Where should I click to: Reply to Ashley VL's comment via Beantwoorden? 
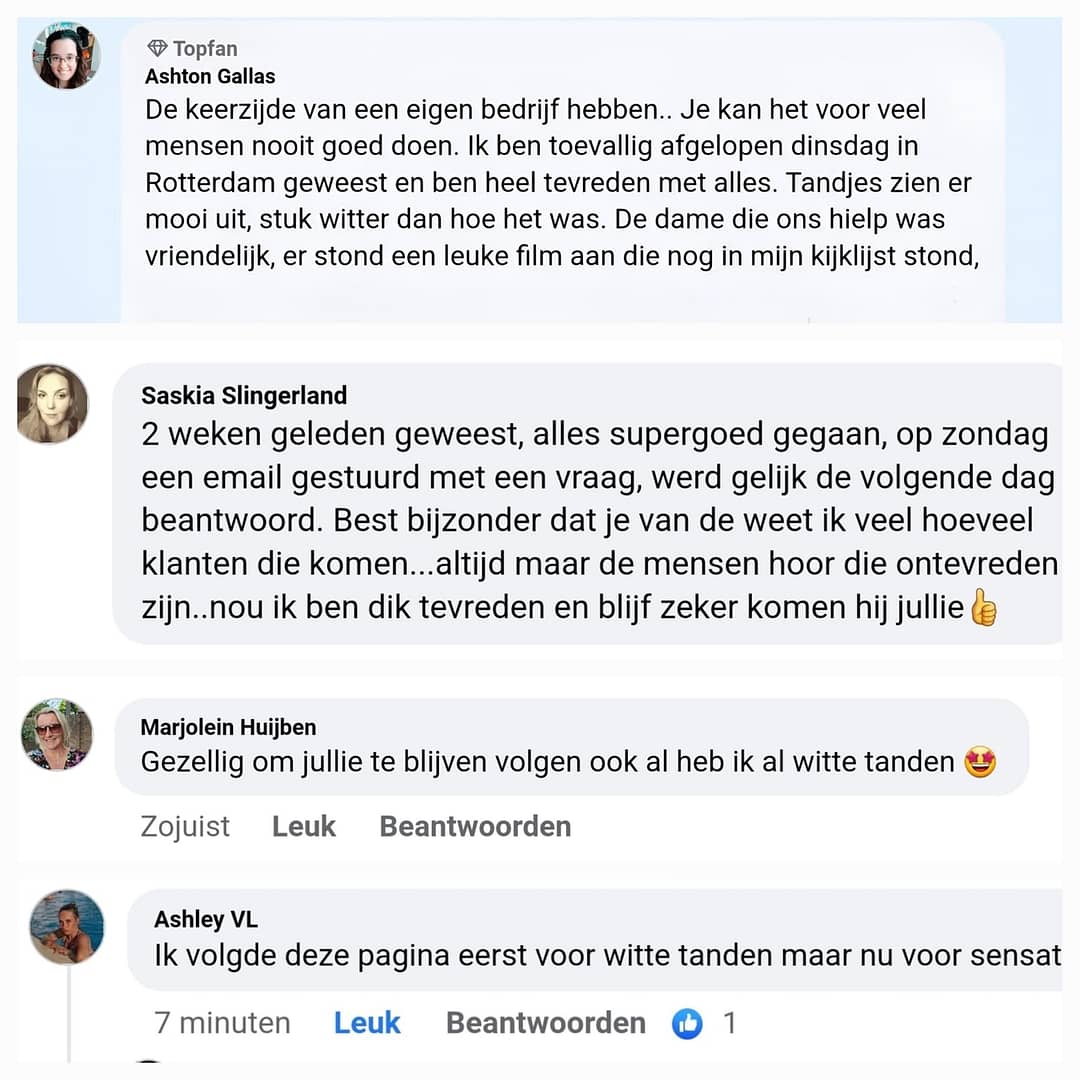[x=546, y=1023]
